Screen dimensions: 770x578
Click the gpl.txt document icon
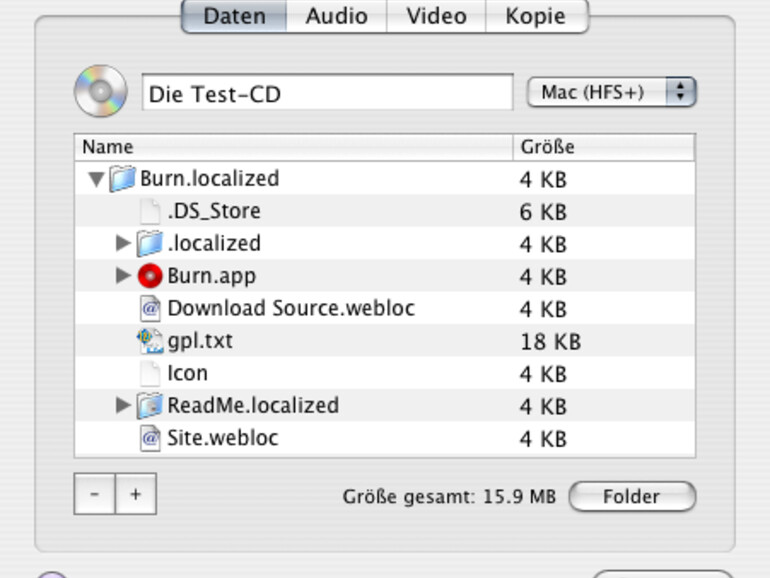point(150,341)
